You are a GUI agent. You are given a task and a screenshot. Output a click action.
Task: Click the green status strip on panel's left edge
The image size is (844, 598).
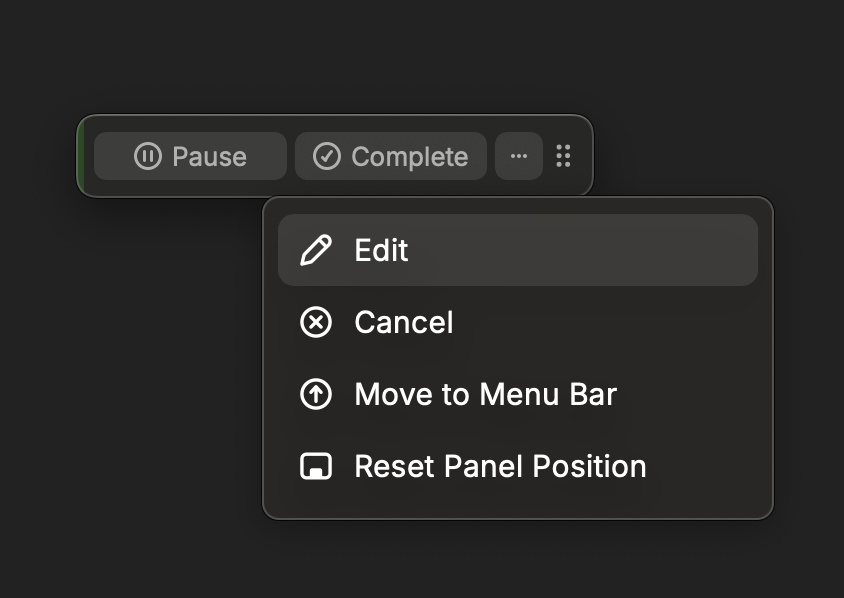tap(80, 156)
